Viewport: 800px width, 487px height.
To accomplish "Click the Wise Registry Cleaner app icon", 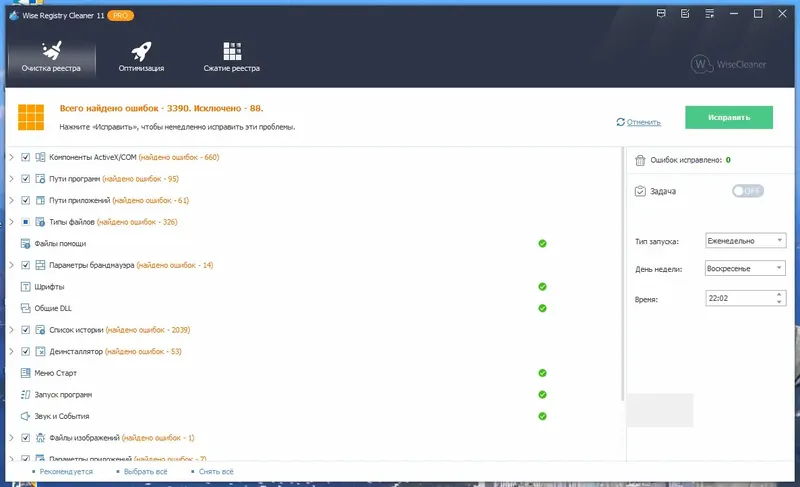I will tap(14, 15).
